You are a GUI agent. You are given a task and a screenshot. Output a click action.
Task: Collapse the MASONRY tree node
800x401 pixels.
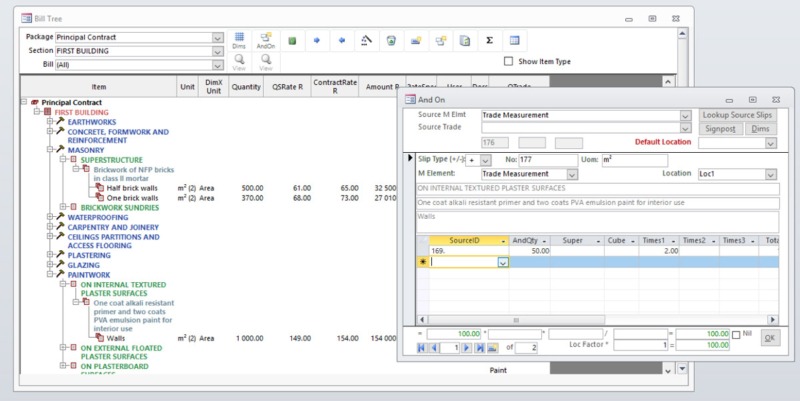[50, 149]
